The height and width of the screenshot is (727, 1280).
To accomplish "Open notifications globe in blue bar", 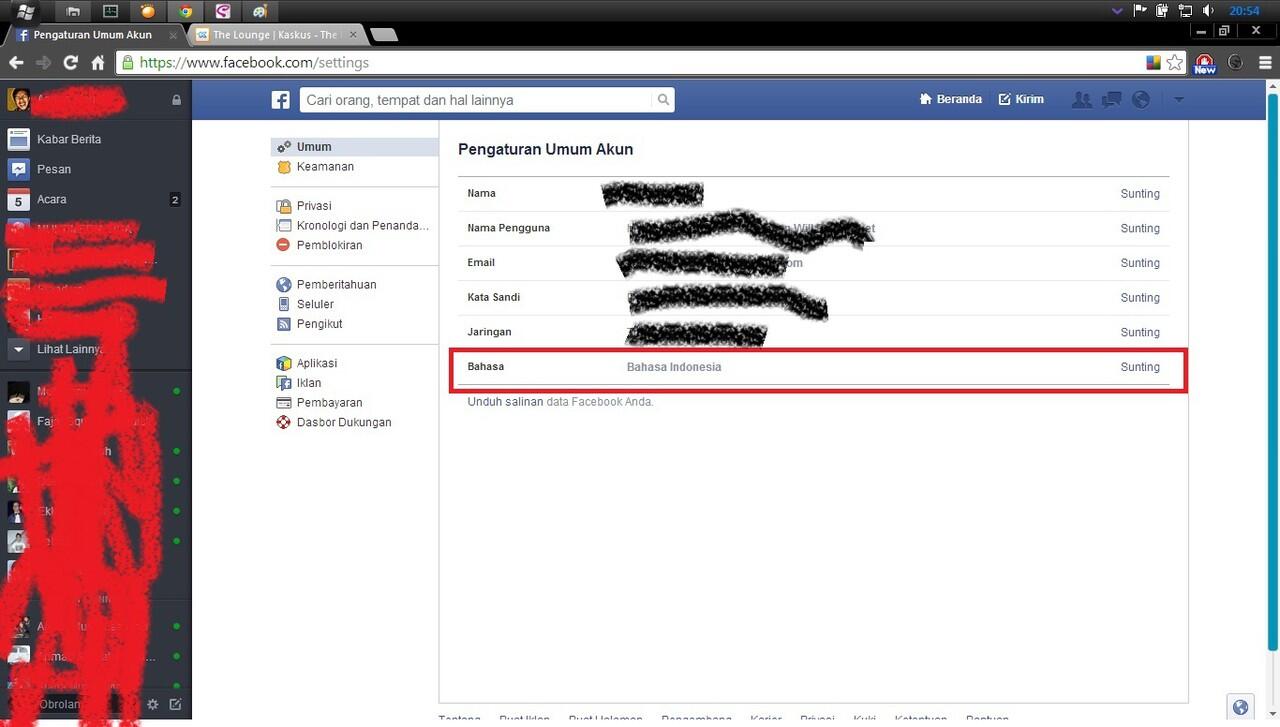I will tap(1141, 100).
